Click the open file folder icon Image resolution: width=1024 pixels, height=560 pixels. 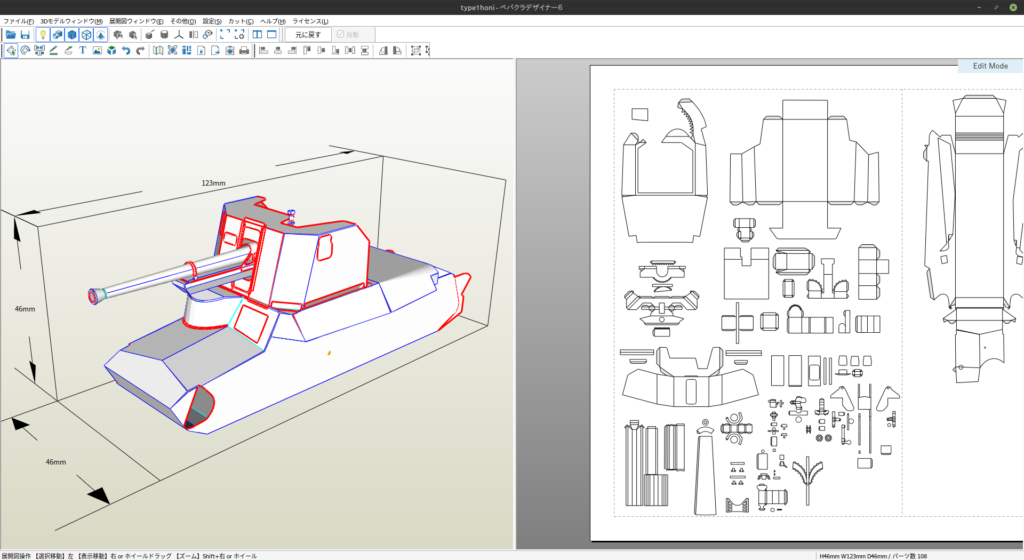pyautogui.click(x=10, y=34)
